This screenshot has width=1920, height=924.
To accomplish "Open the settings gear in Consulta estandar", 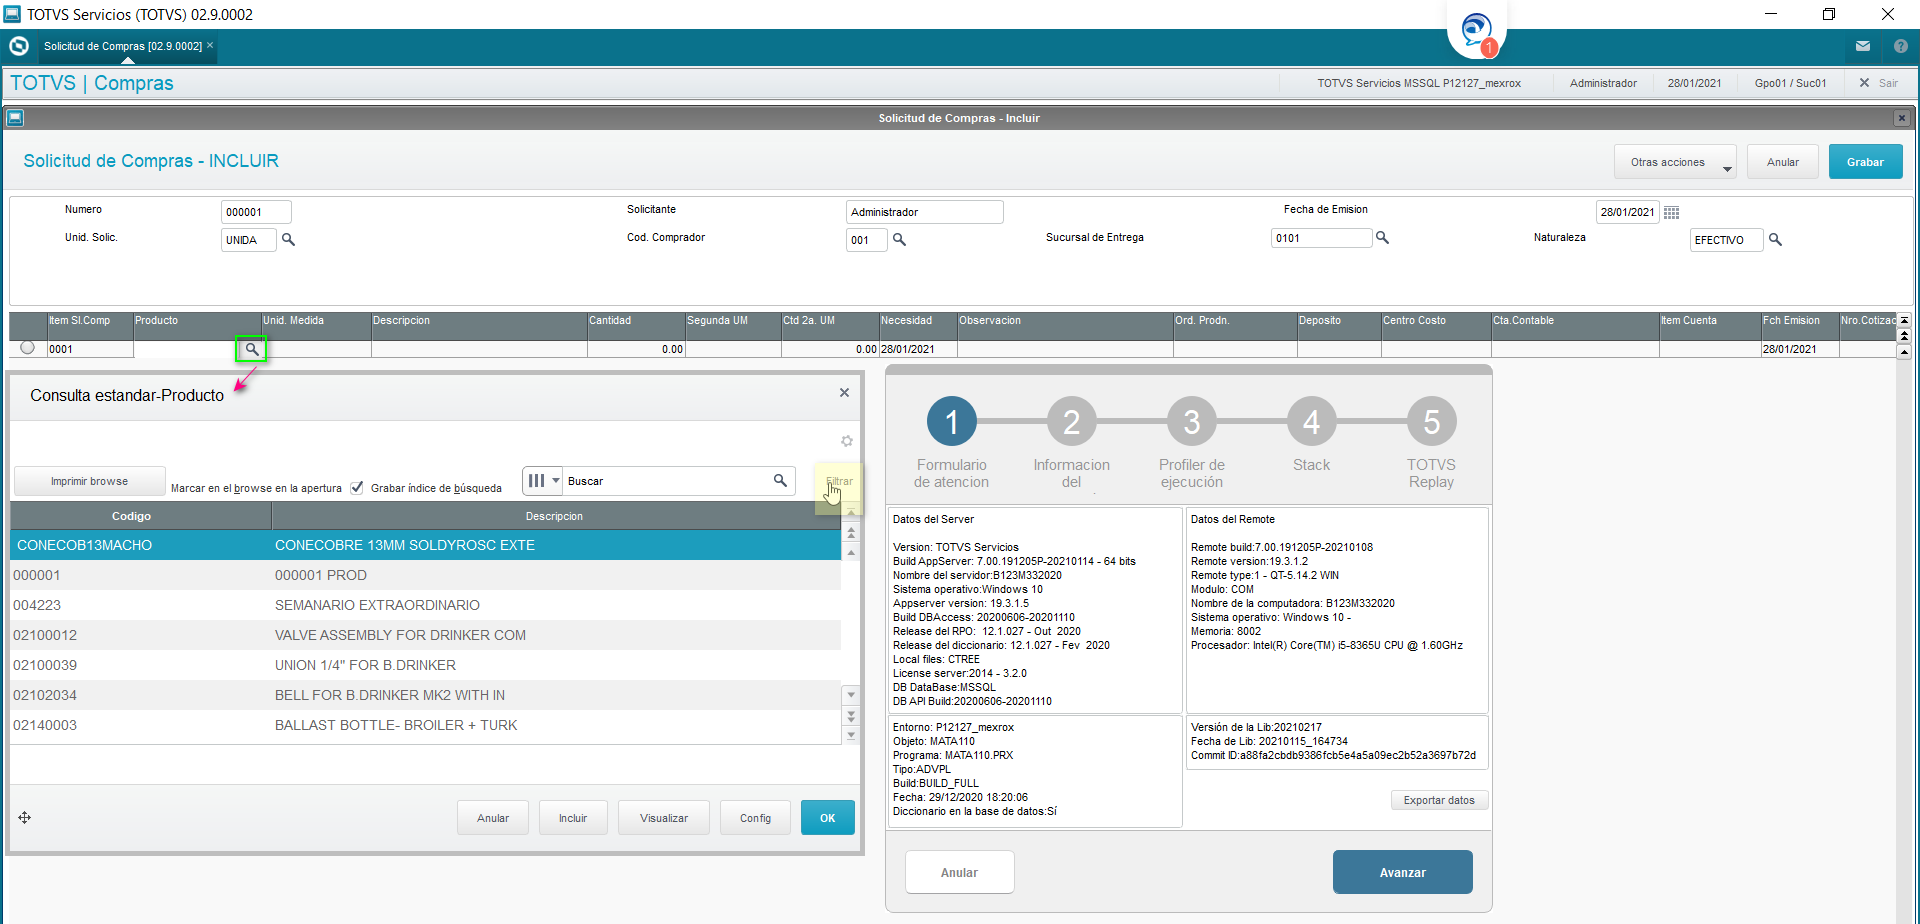I will (x=847, y=441).
